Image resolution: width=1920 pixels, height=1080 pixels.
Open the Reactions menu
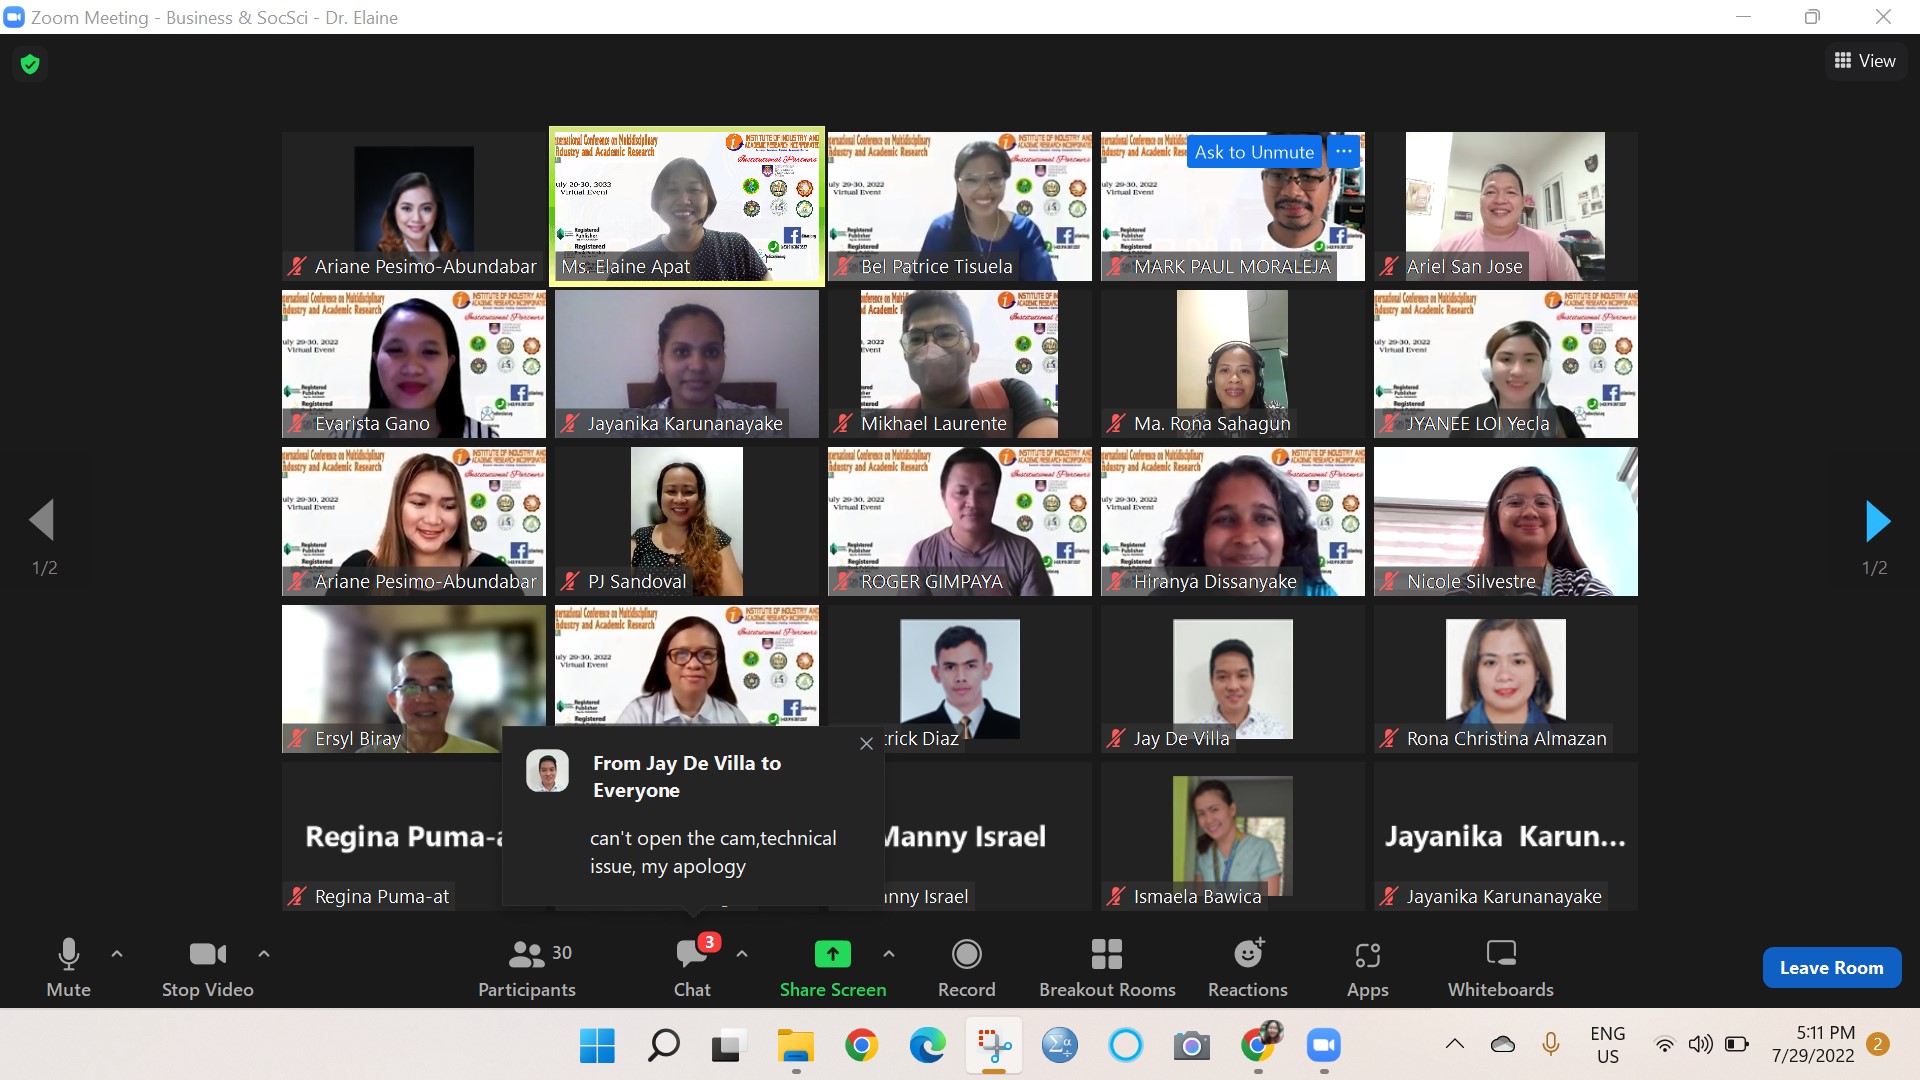coord(1247,954)
